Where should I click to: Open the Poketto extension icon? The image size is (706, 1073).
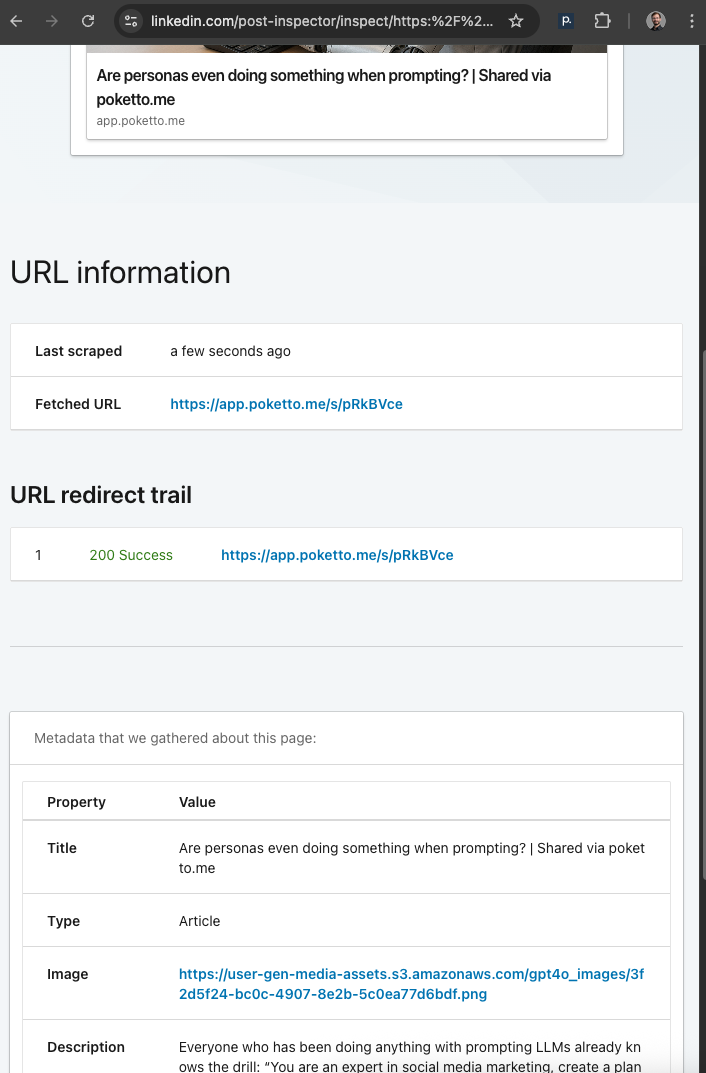coord(566,21)
